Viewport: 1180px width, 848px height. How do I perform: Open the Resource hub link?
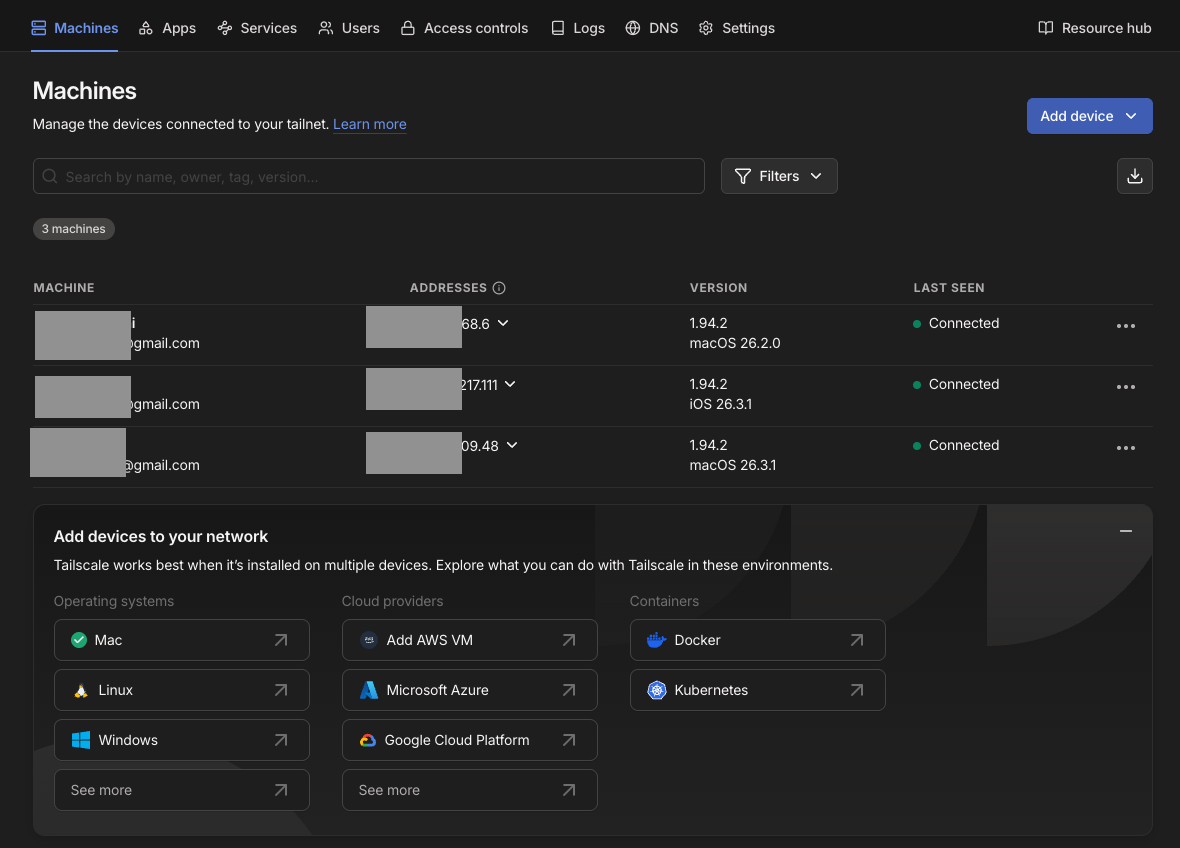1095,28
